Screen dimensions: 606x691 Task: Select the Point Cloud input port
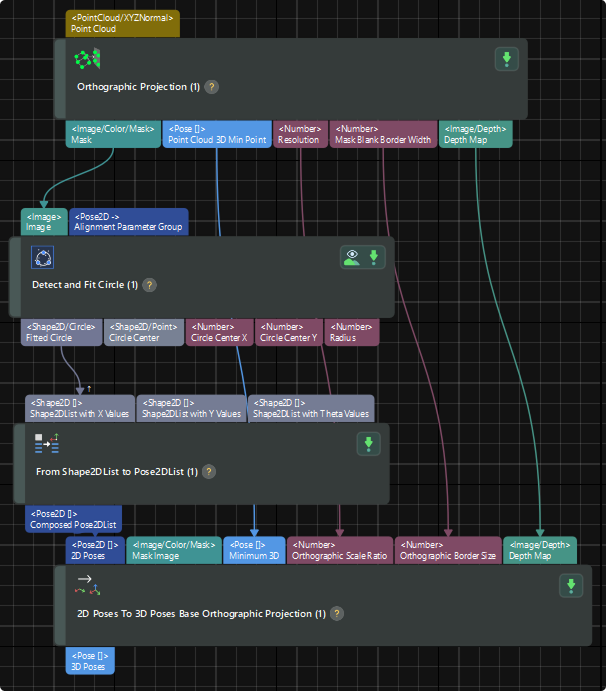(123, 23)
